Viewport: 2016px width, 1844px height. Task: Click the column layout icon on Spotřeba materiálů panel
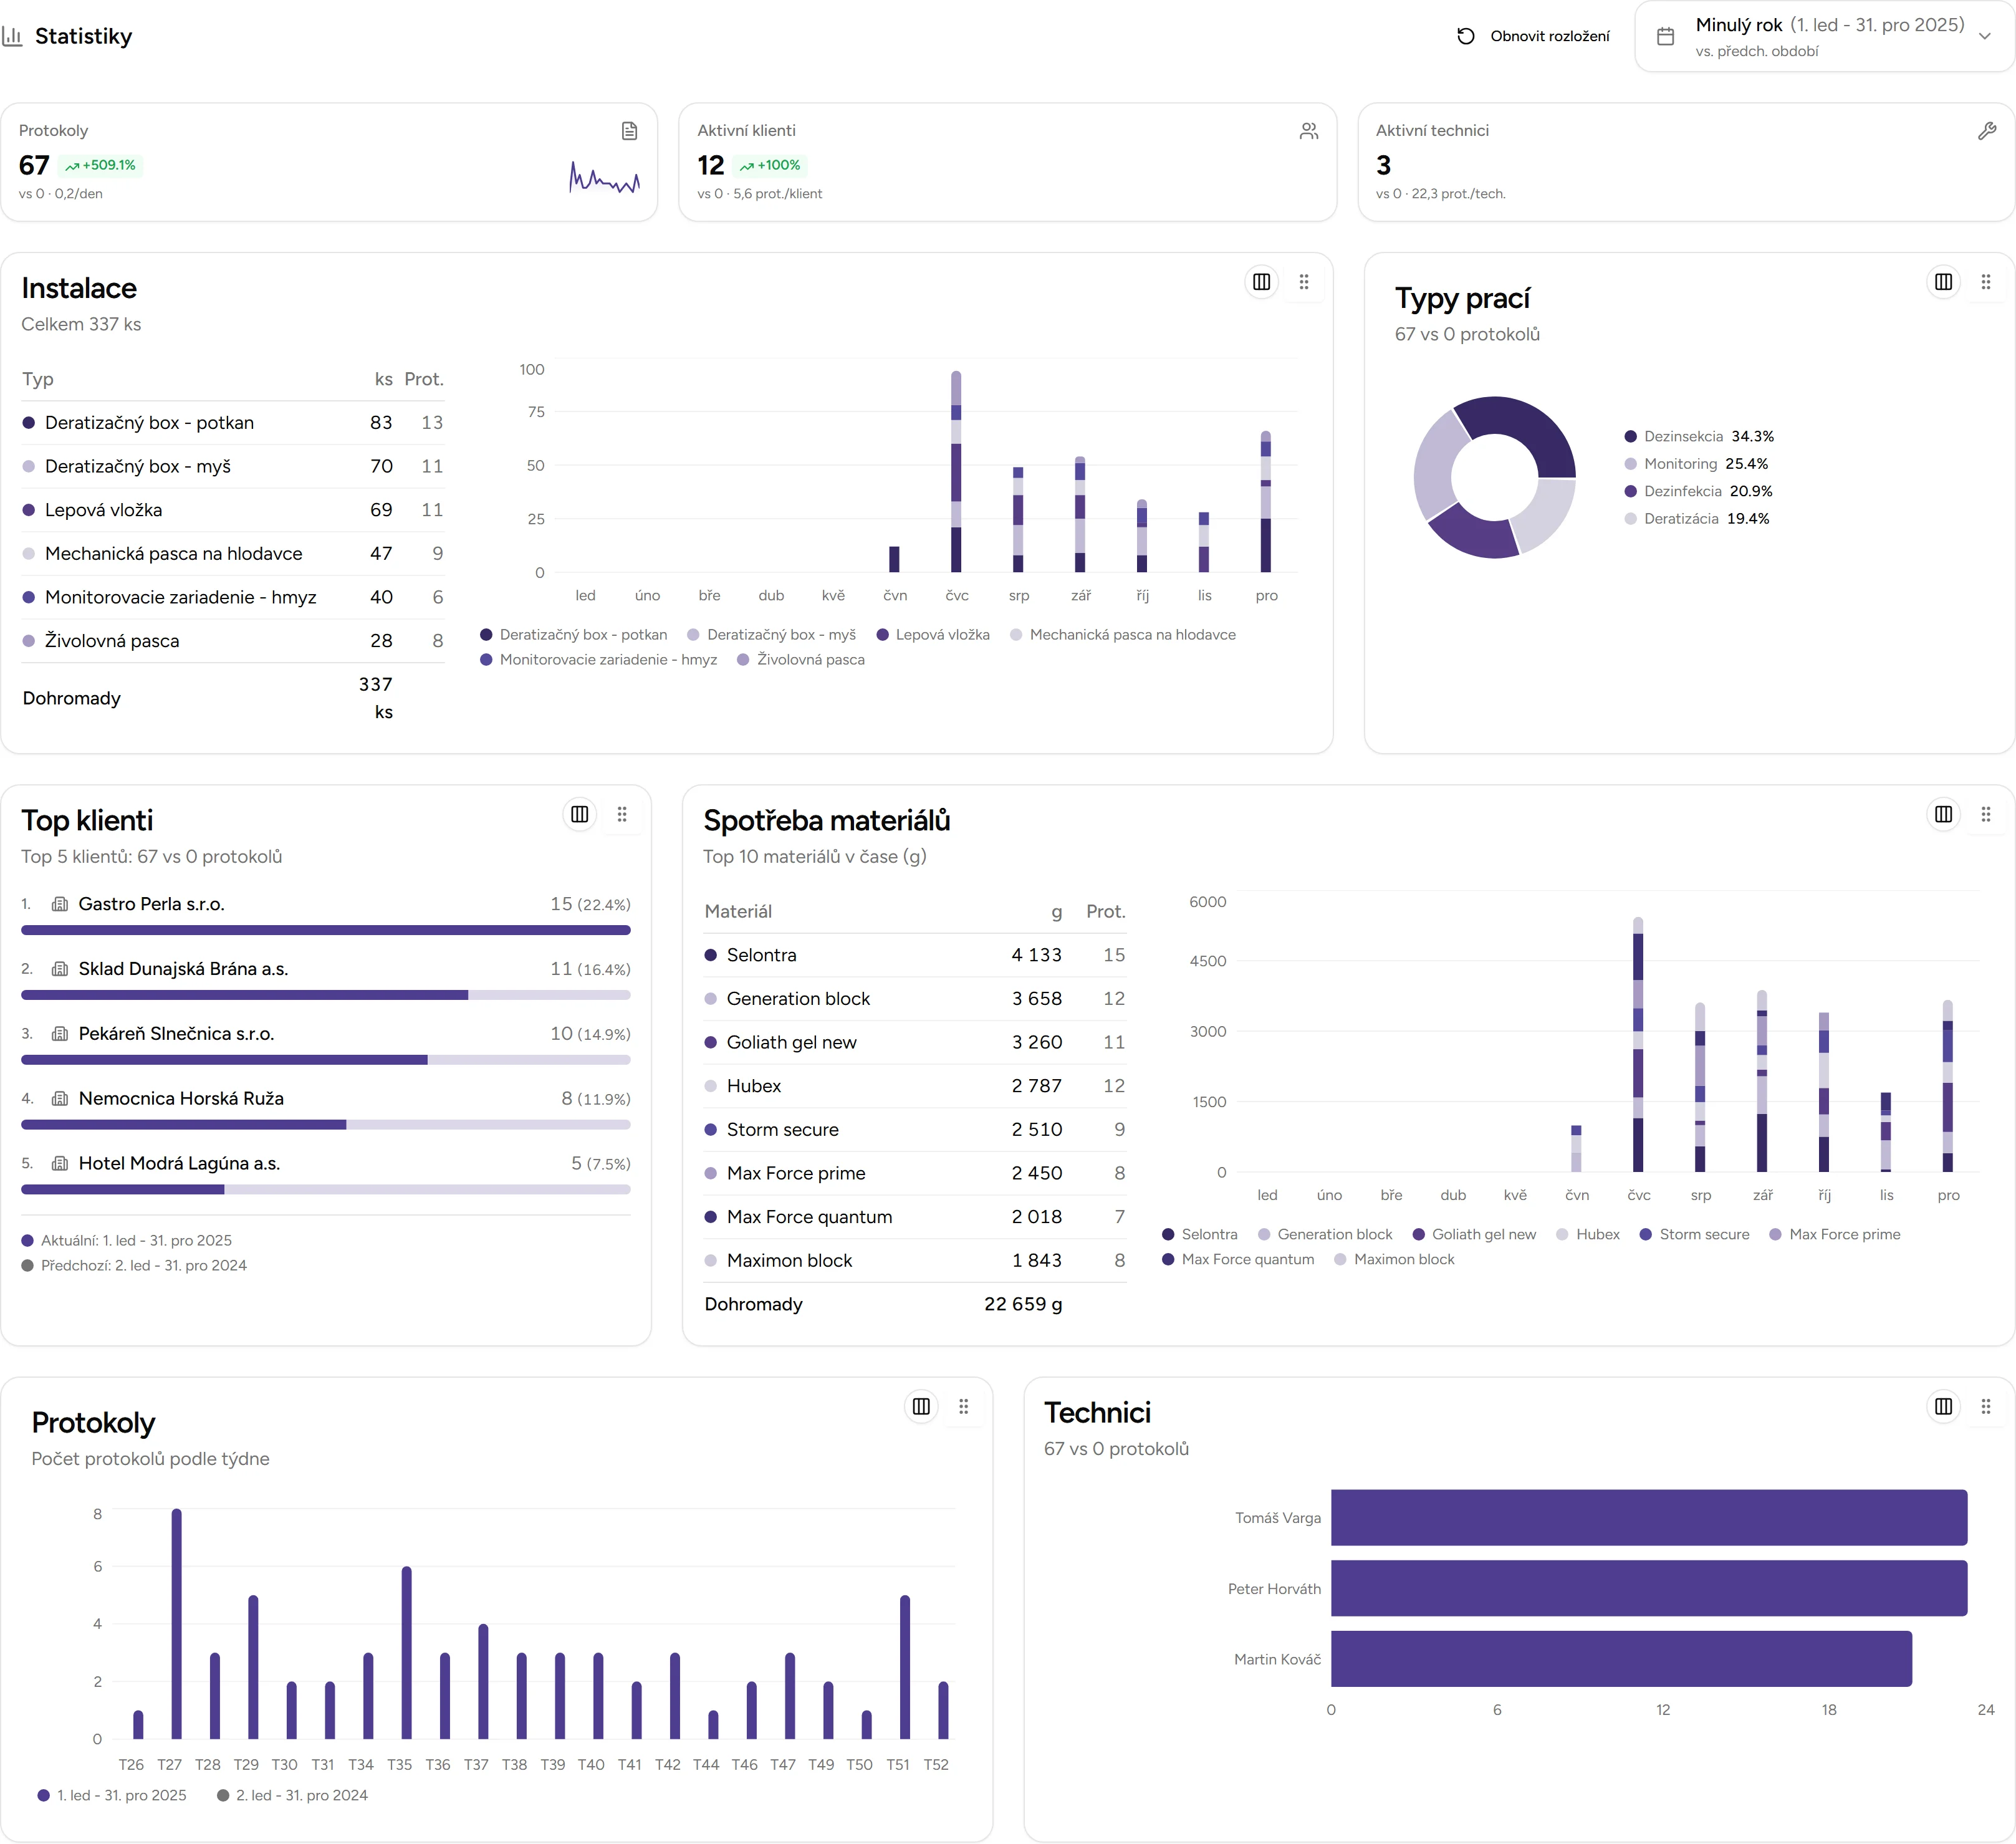1943,814
